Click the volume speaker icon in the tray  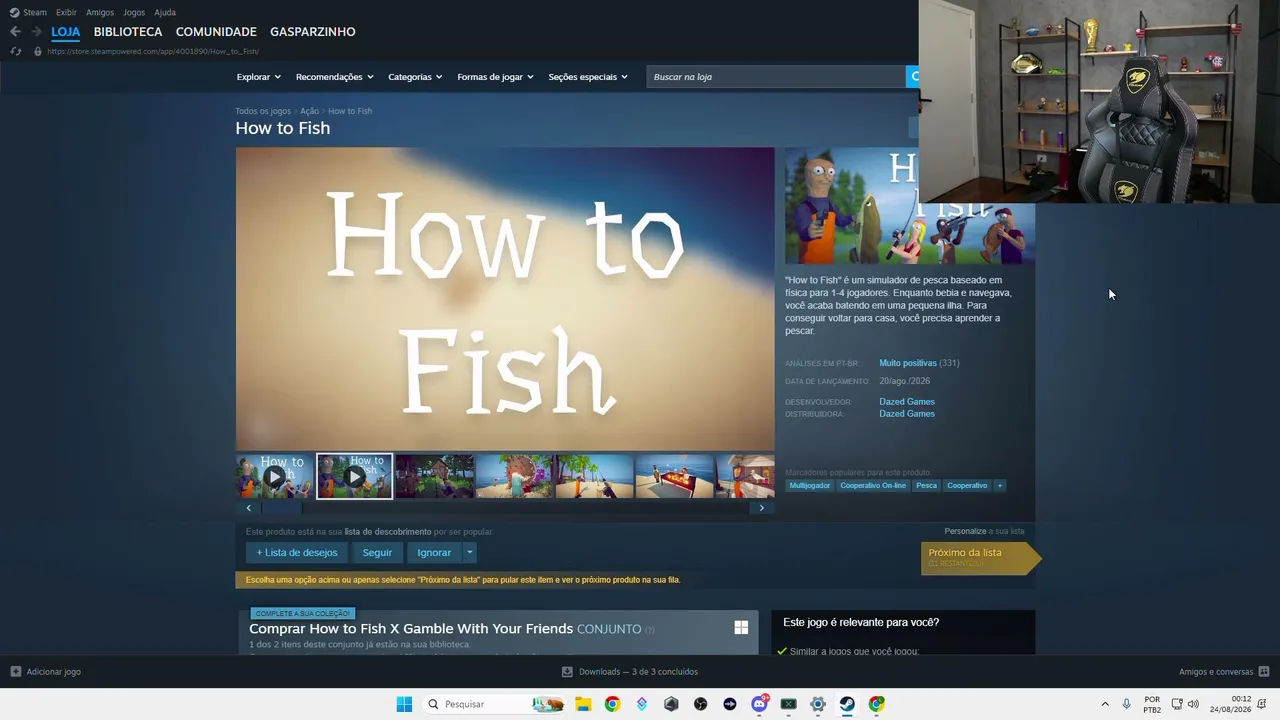[1193, 704]
